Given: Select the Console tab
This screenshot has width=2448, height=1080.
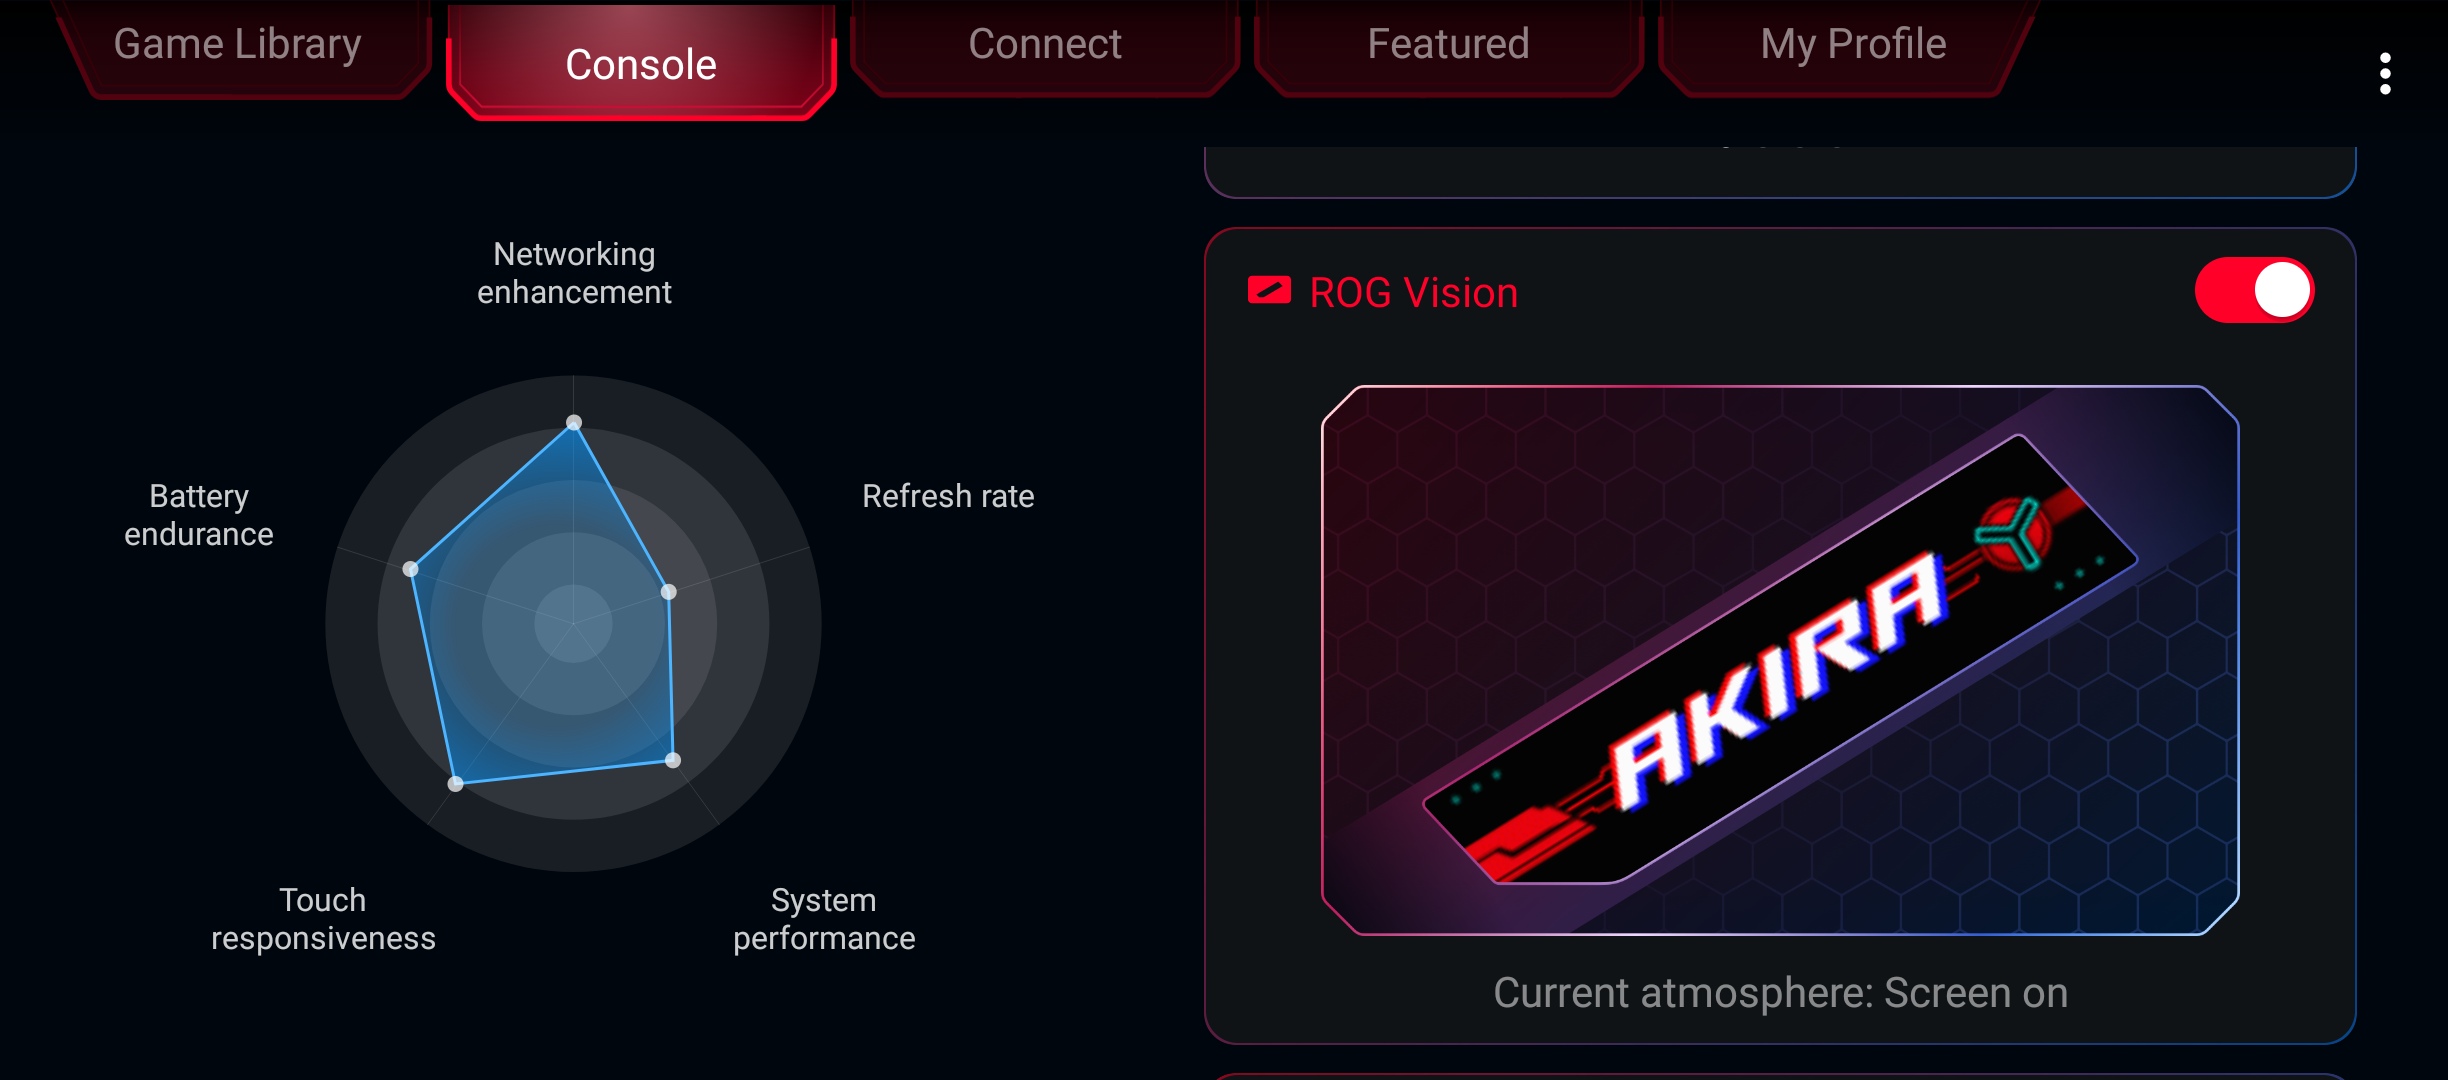Looking at the screenshot, I should pyautogui.click(x=641, y=64).
